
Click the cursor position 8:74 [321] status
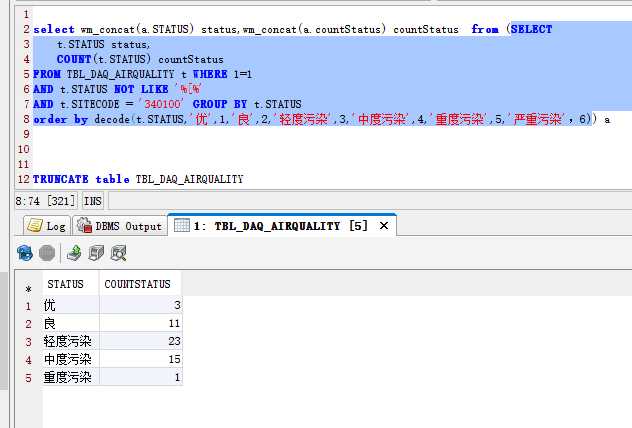coord(46,201)
